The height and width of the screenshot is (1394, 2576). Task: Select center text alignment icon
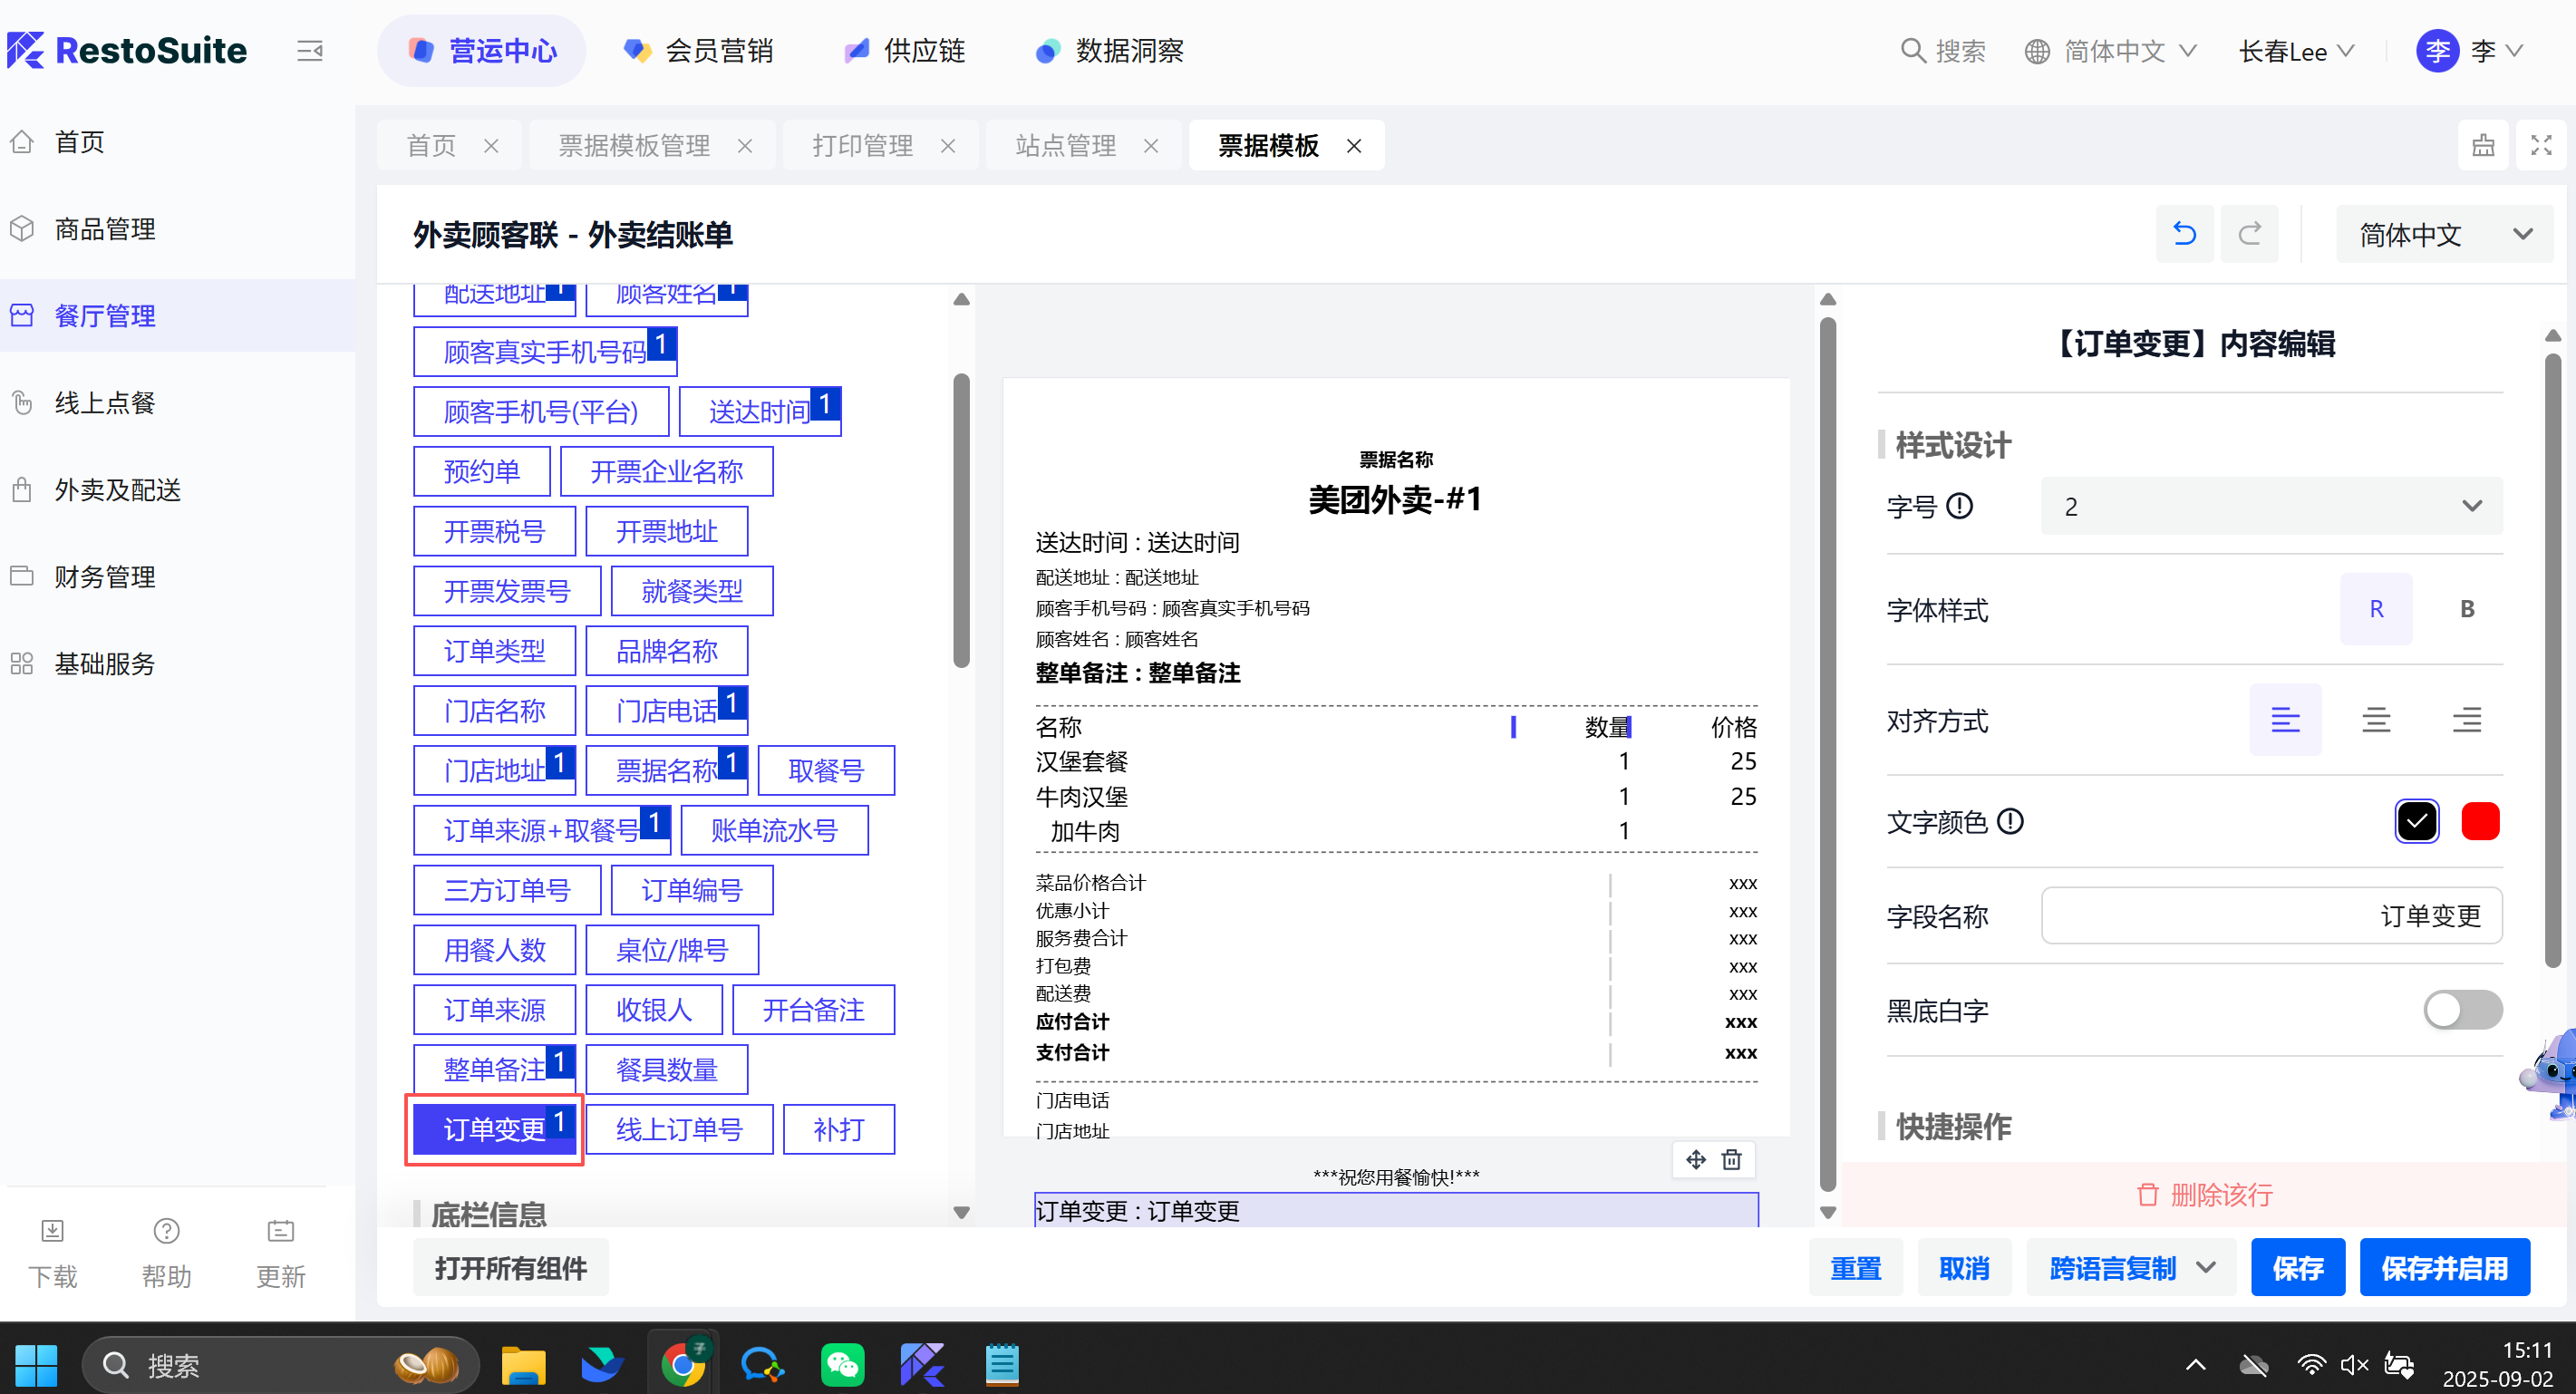pyautogui.click(x=2375, y=719)
